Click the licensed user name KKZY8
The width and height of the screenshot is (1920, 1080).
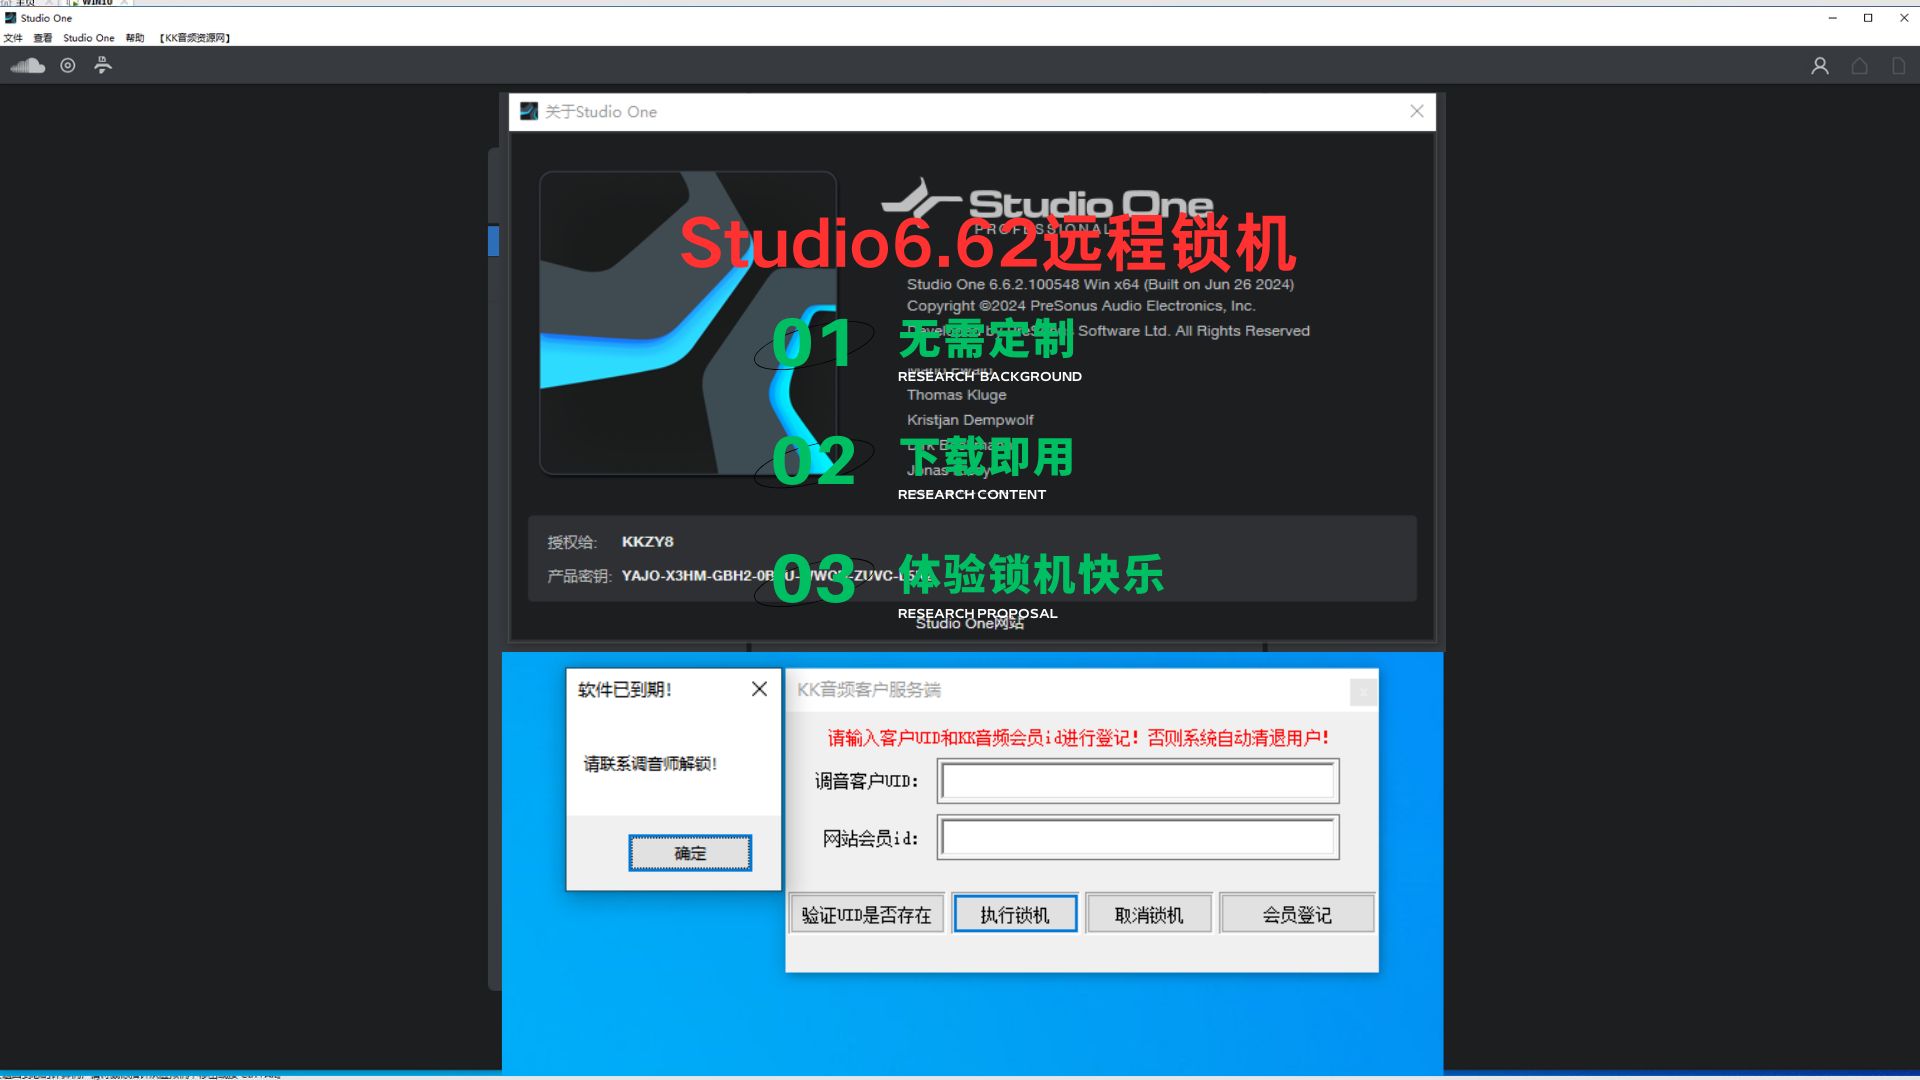point(648,541)
